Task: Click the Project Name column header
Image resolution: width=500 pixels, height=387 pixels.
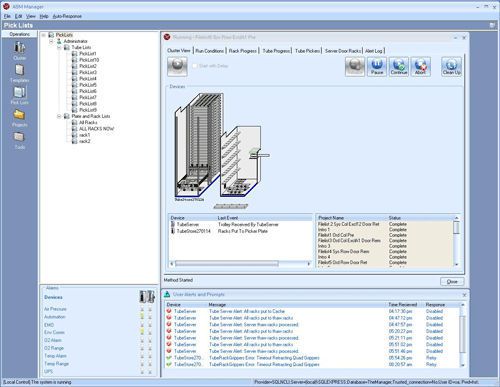Action: (x=331, y=218)
